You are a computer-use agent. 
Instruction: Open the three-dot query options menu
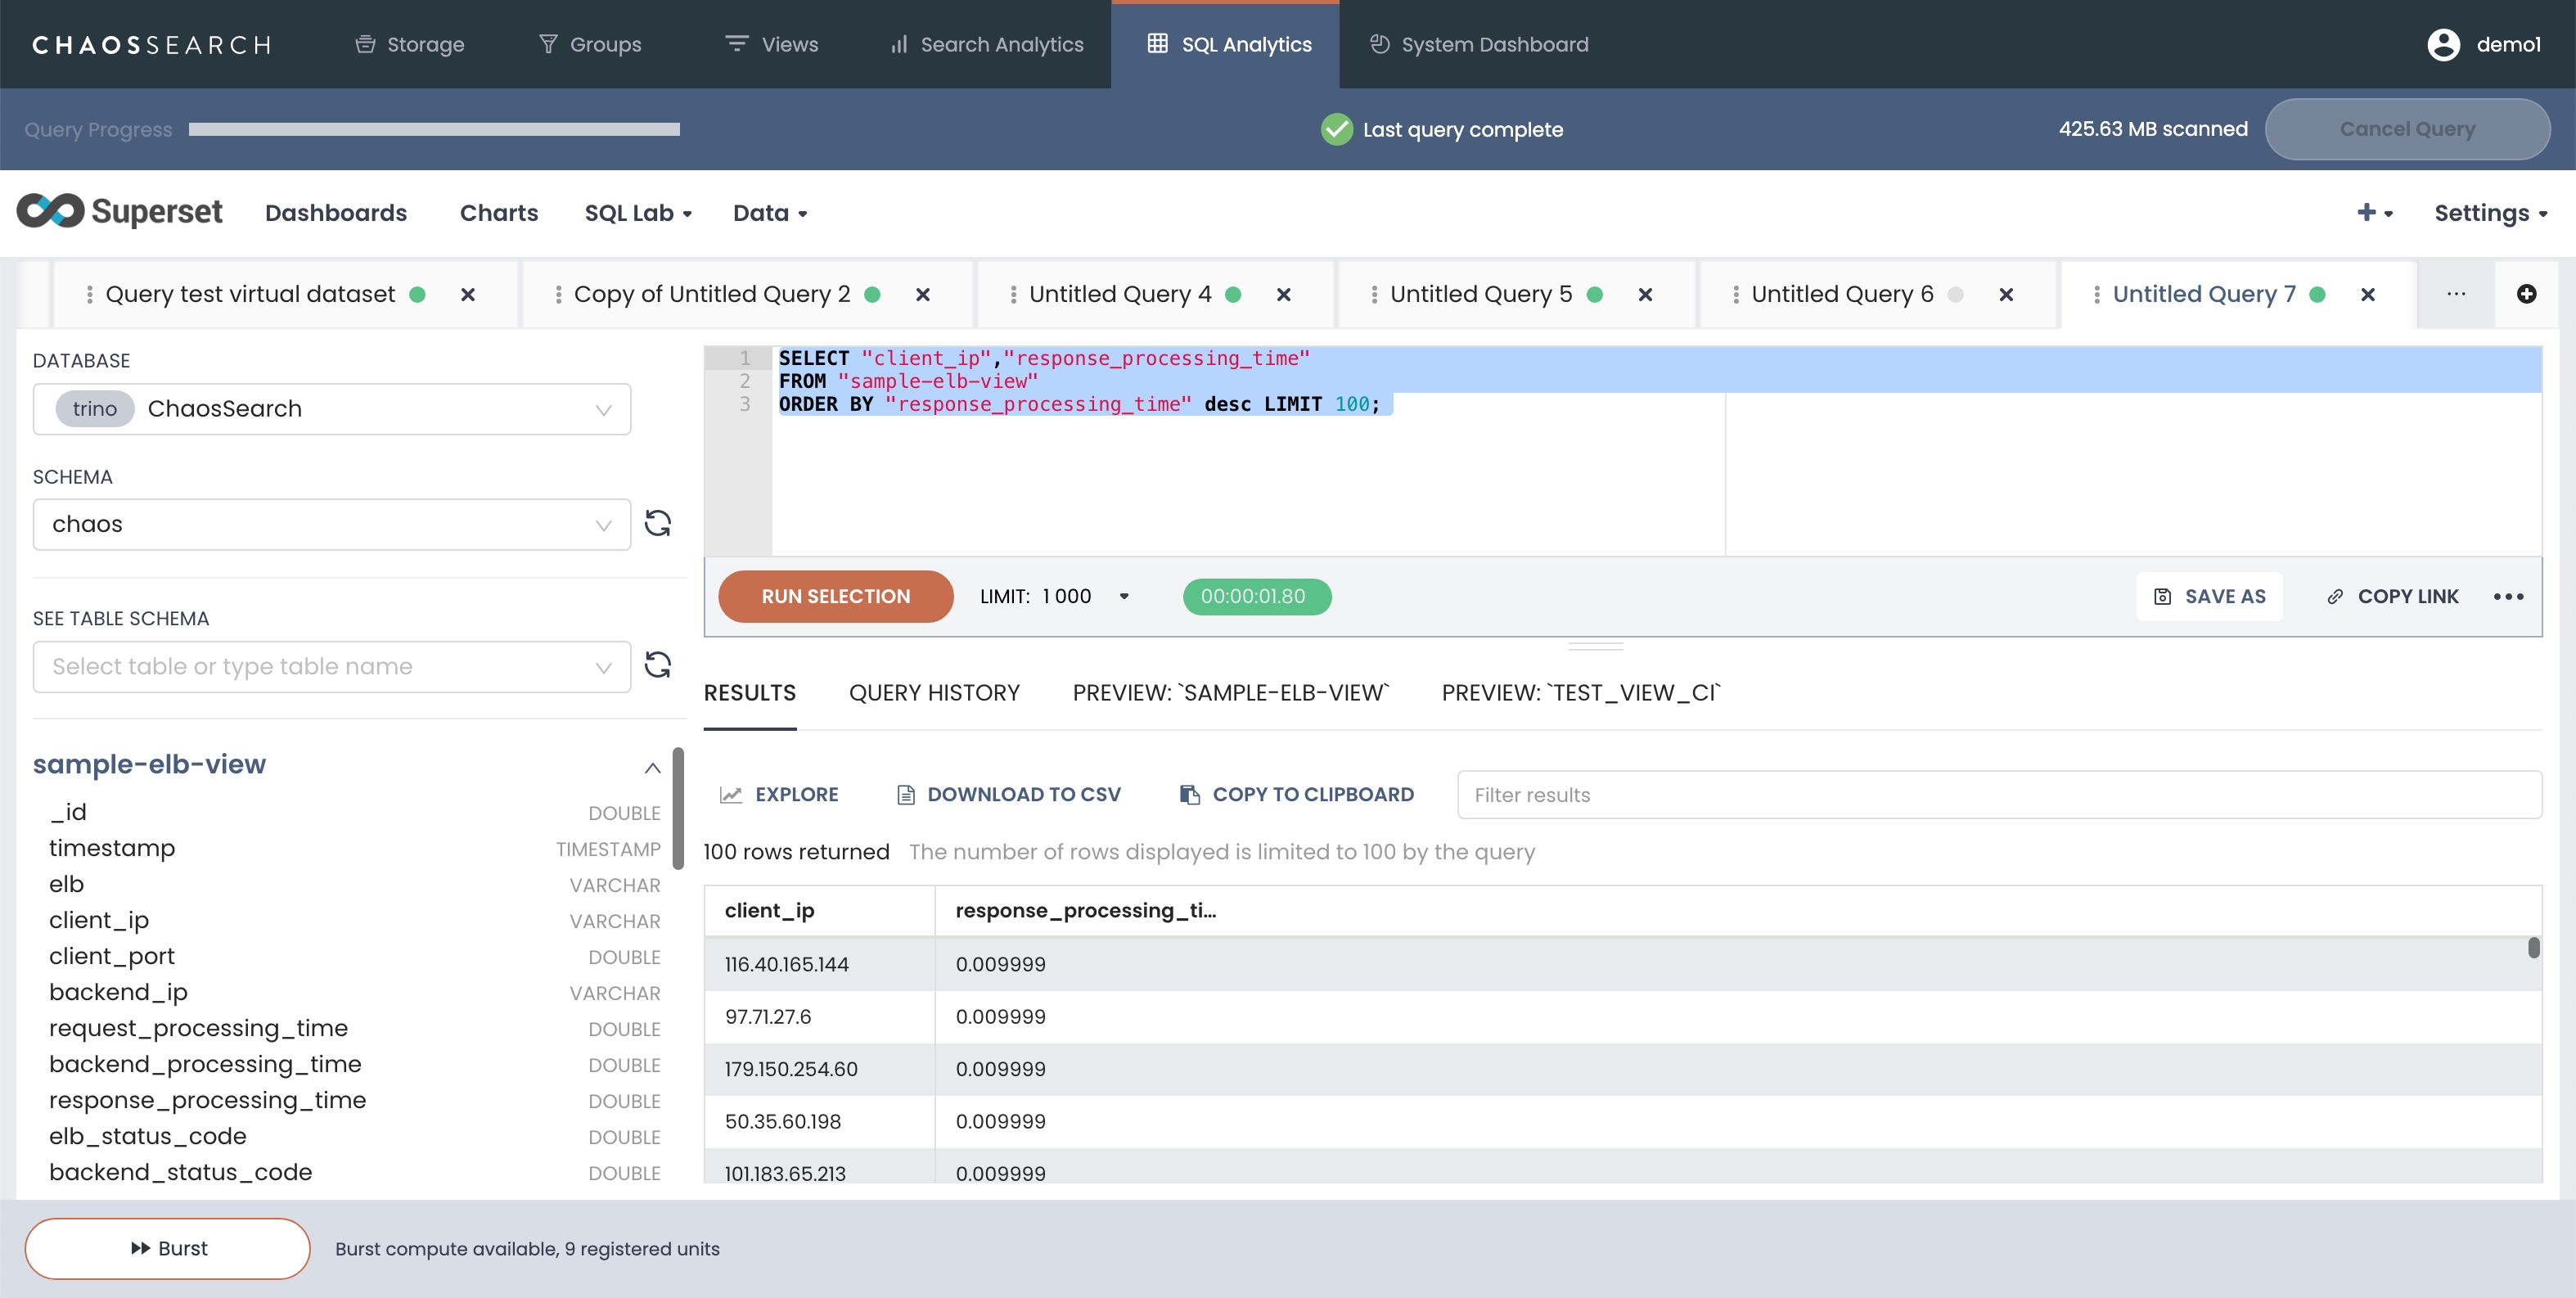pos(2508,596)
